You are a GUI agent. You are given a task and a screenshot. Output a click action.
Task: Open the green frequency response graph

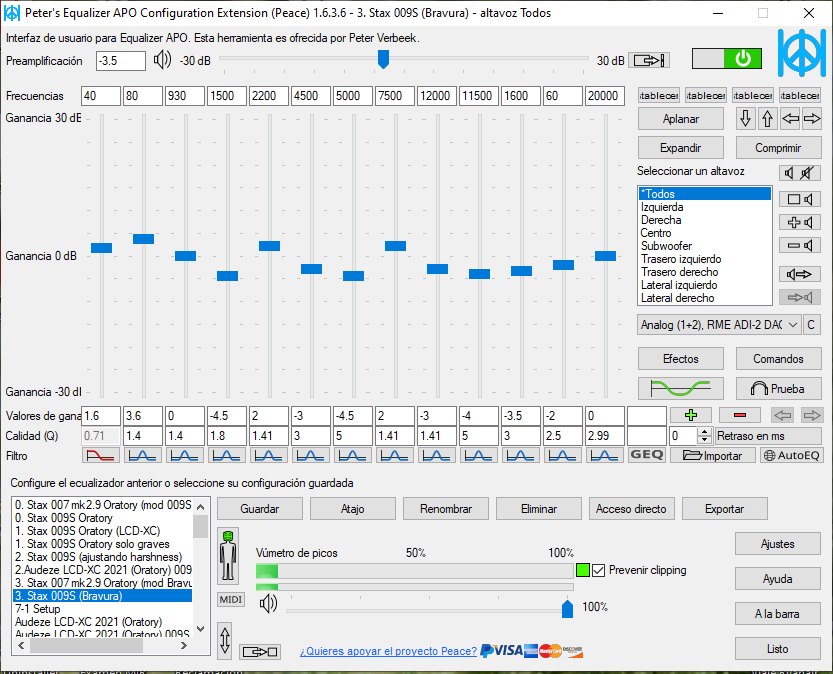click(x=680, y=389)
